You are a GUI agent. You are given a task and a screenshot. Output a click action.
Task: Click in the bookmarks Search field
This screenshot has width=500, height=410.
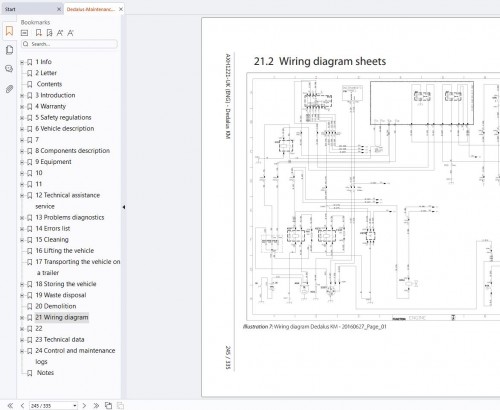pyautogui.click(x=69, y=44)
